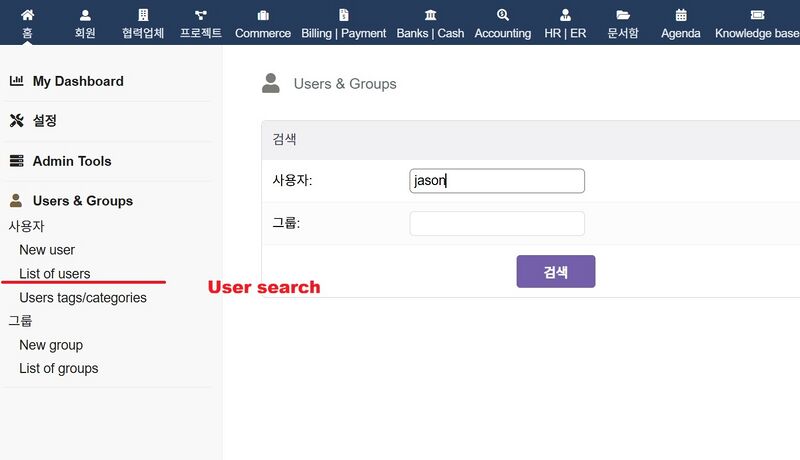
Task: Click the 문서함 folder icon
Action: point(623,15)
